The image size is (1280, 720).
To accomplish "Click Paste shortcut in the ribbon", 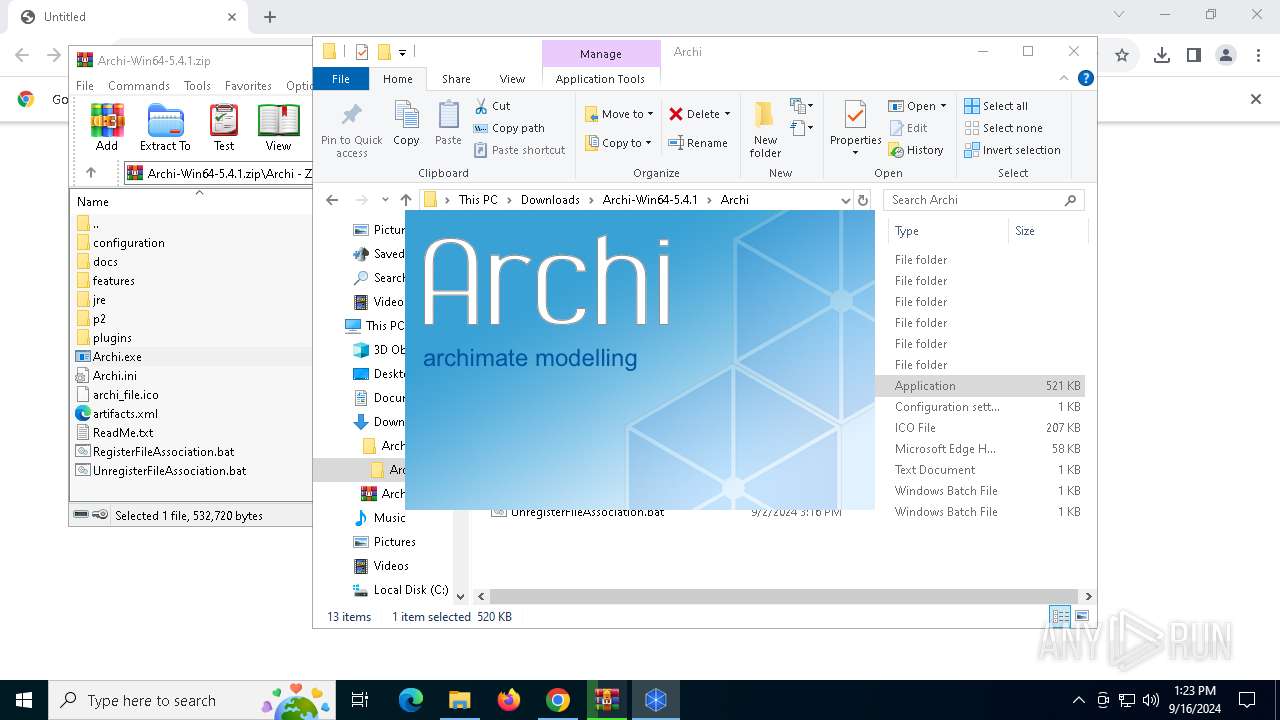I will [520, 150].
